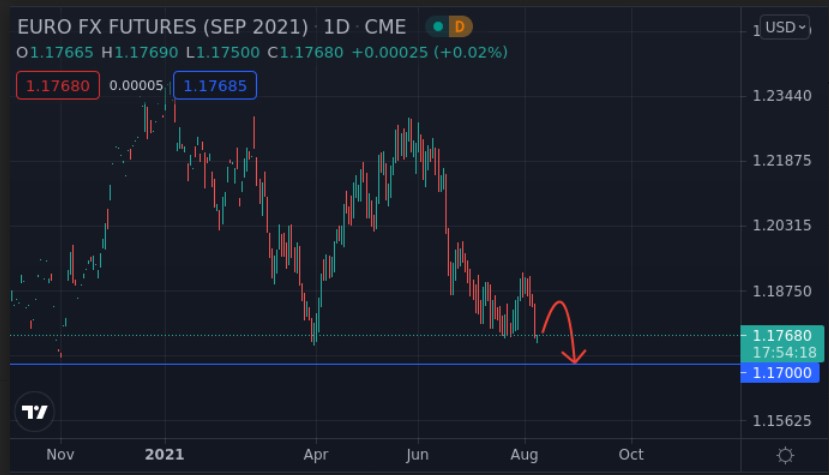Open chart settings gear icon
The width and height of the screenshot is (829, 475).
pos(786,455)
